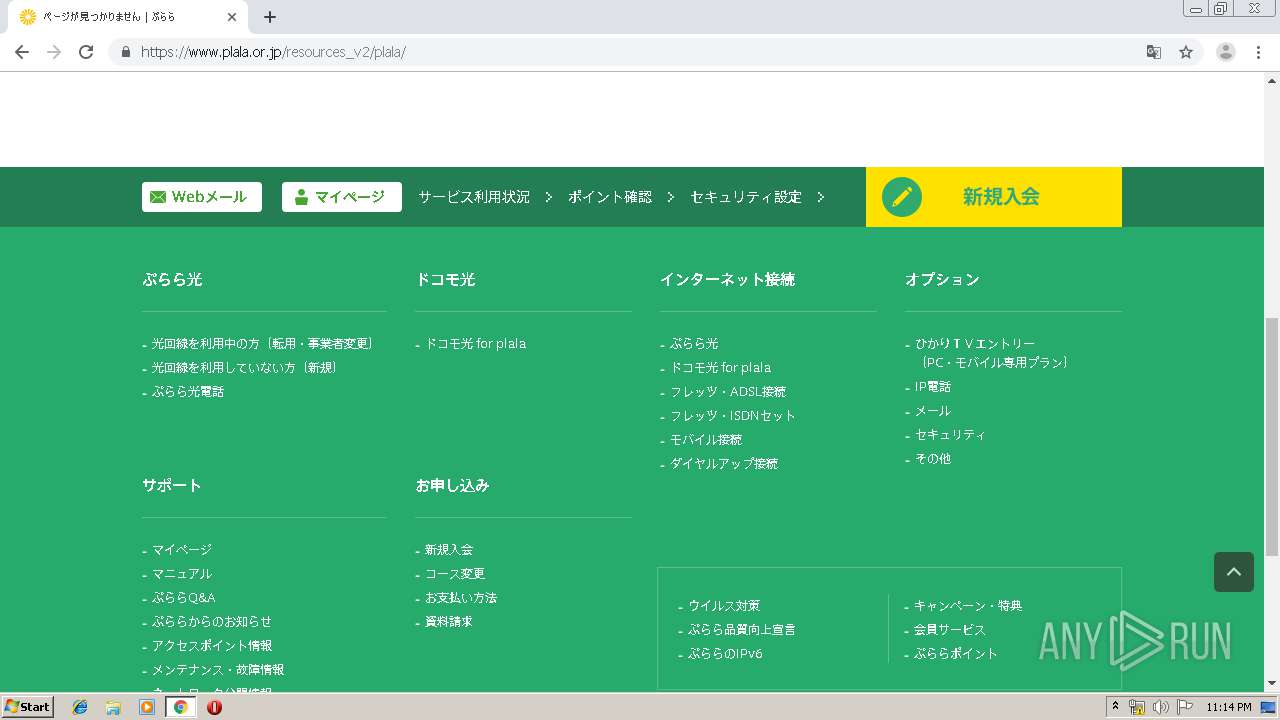Screen dimensions: 1280x720
Task: Click the Action Center flag icon
Action: pyautogui.click(x=1184, y=707)
